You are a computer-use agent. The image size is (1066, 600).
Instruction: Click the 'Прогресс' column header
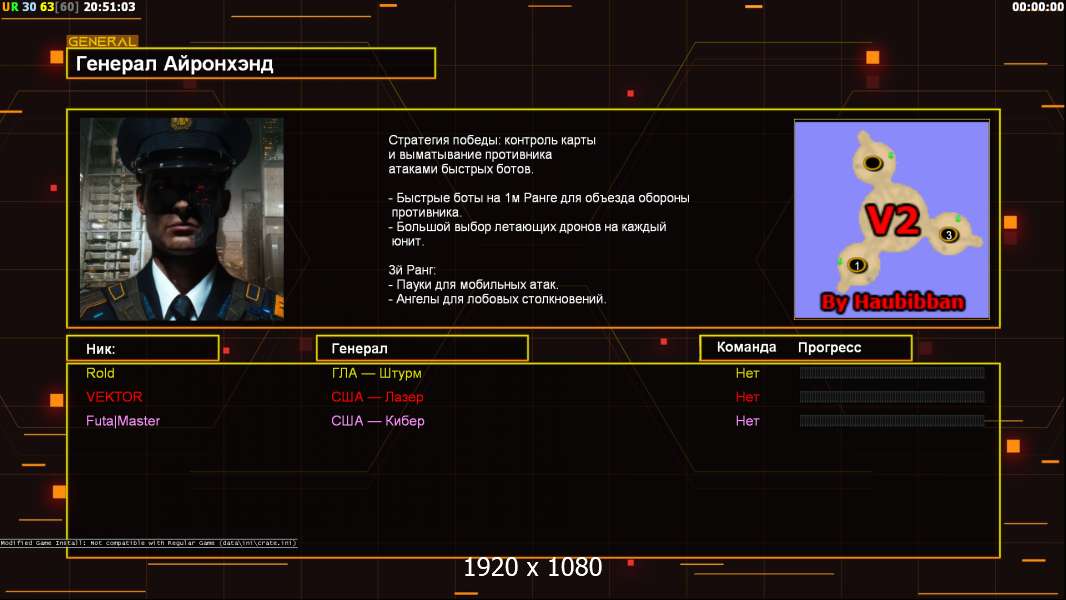(x=829, y=347)
